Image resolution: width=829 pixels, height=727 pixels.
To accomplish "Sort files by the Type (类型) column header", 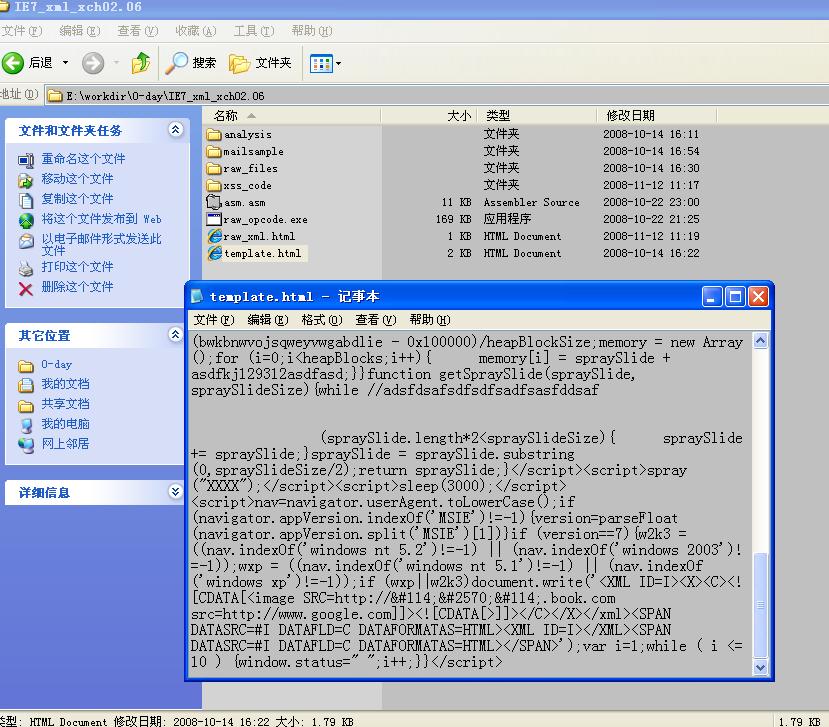I will 537,116.
